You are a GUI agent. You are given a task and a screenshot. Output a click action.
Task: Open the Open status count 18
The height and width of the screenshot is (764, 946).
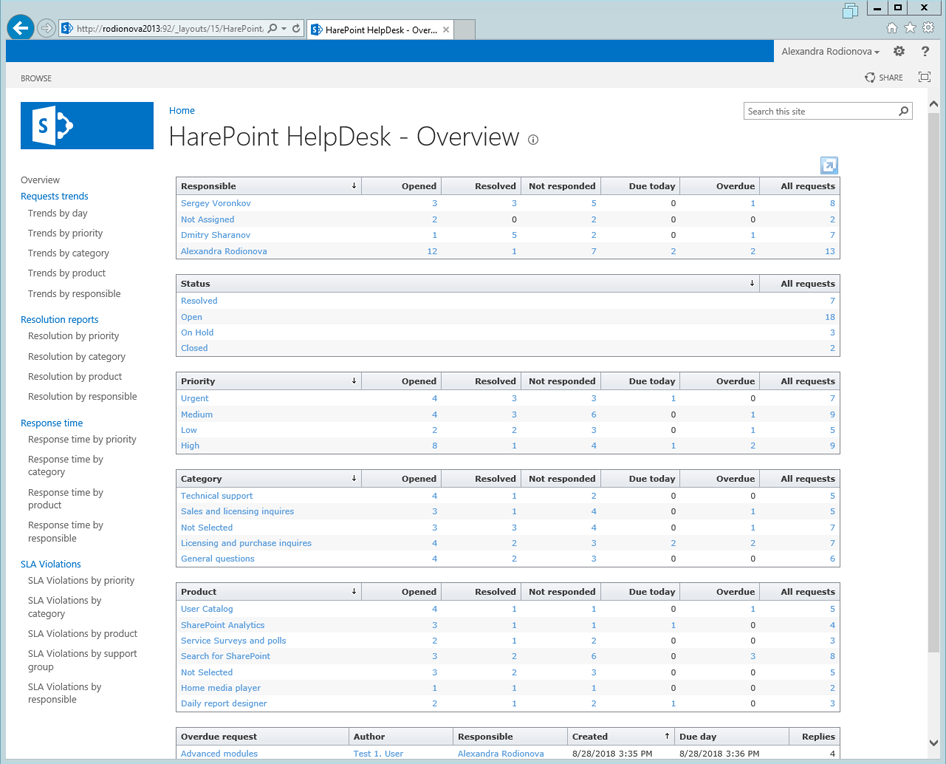coord(830,317)
